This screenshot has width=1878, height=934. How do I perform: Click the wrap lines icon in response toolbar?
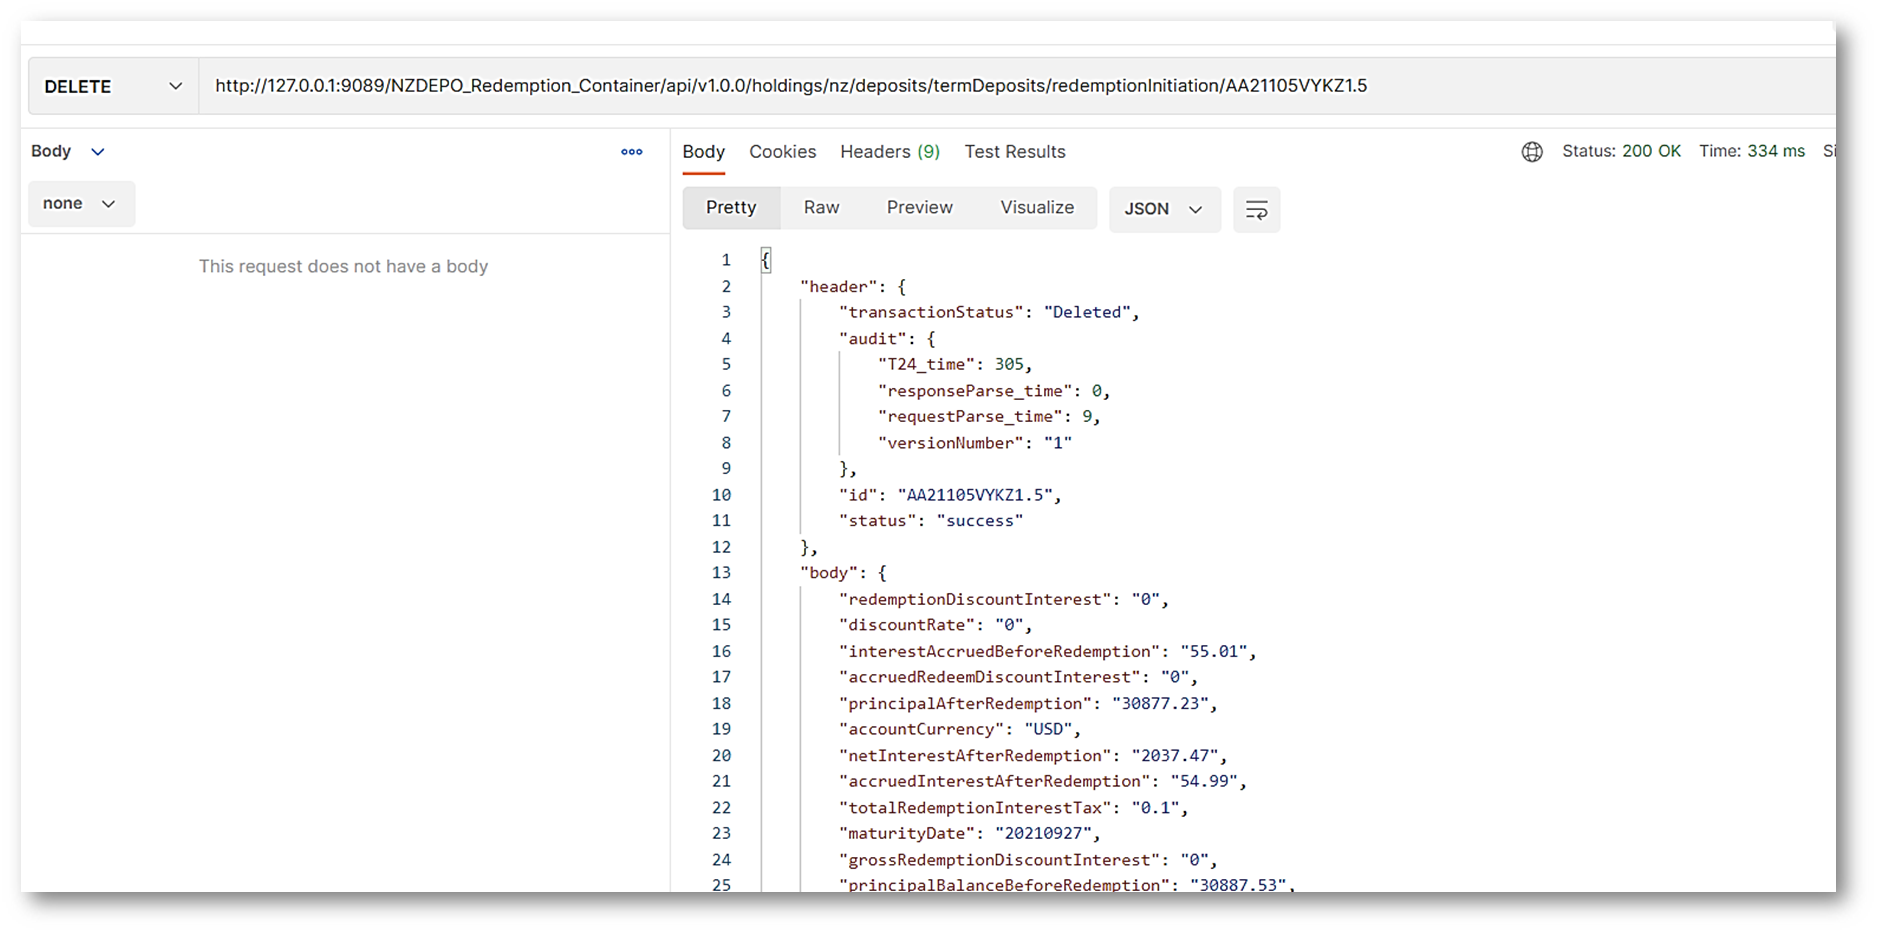point(1256,210)
